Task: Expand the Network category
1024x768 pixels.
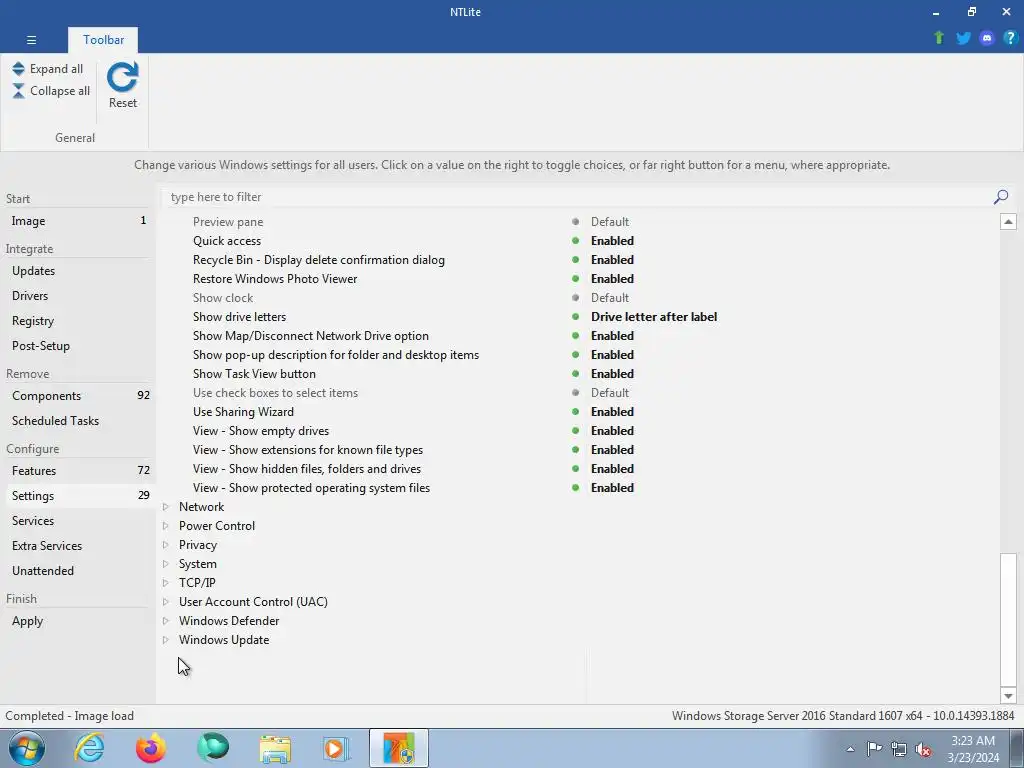Action: point(165,507)
